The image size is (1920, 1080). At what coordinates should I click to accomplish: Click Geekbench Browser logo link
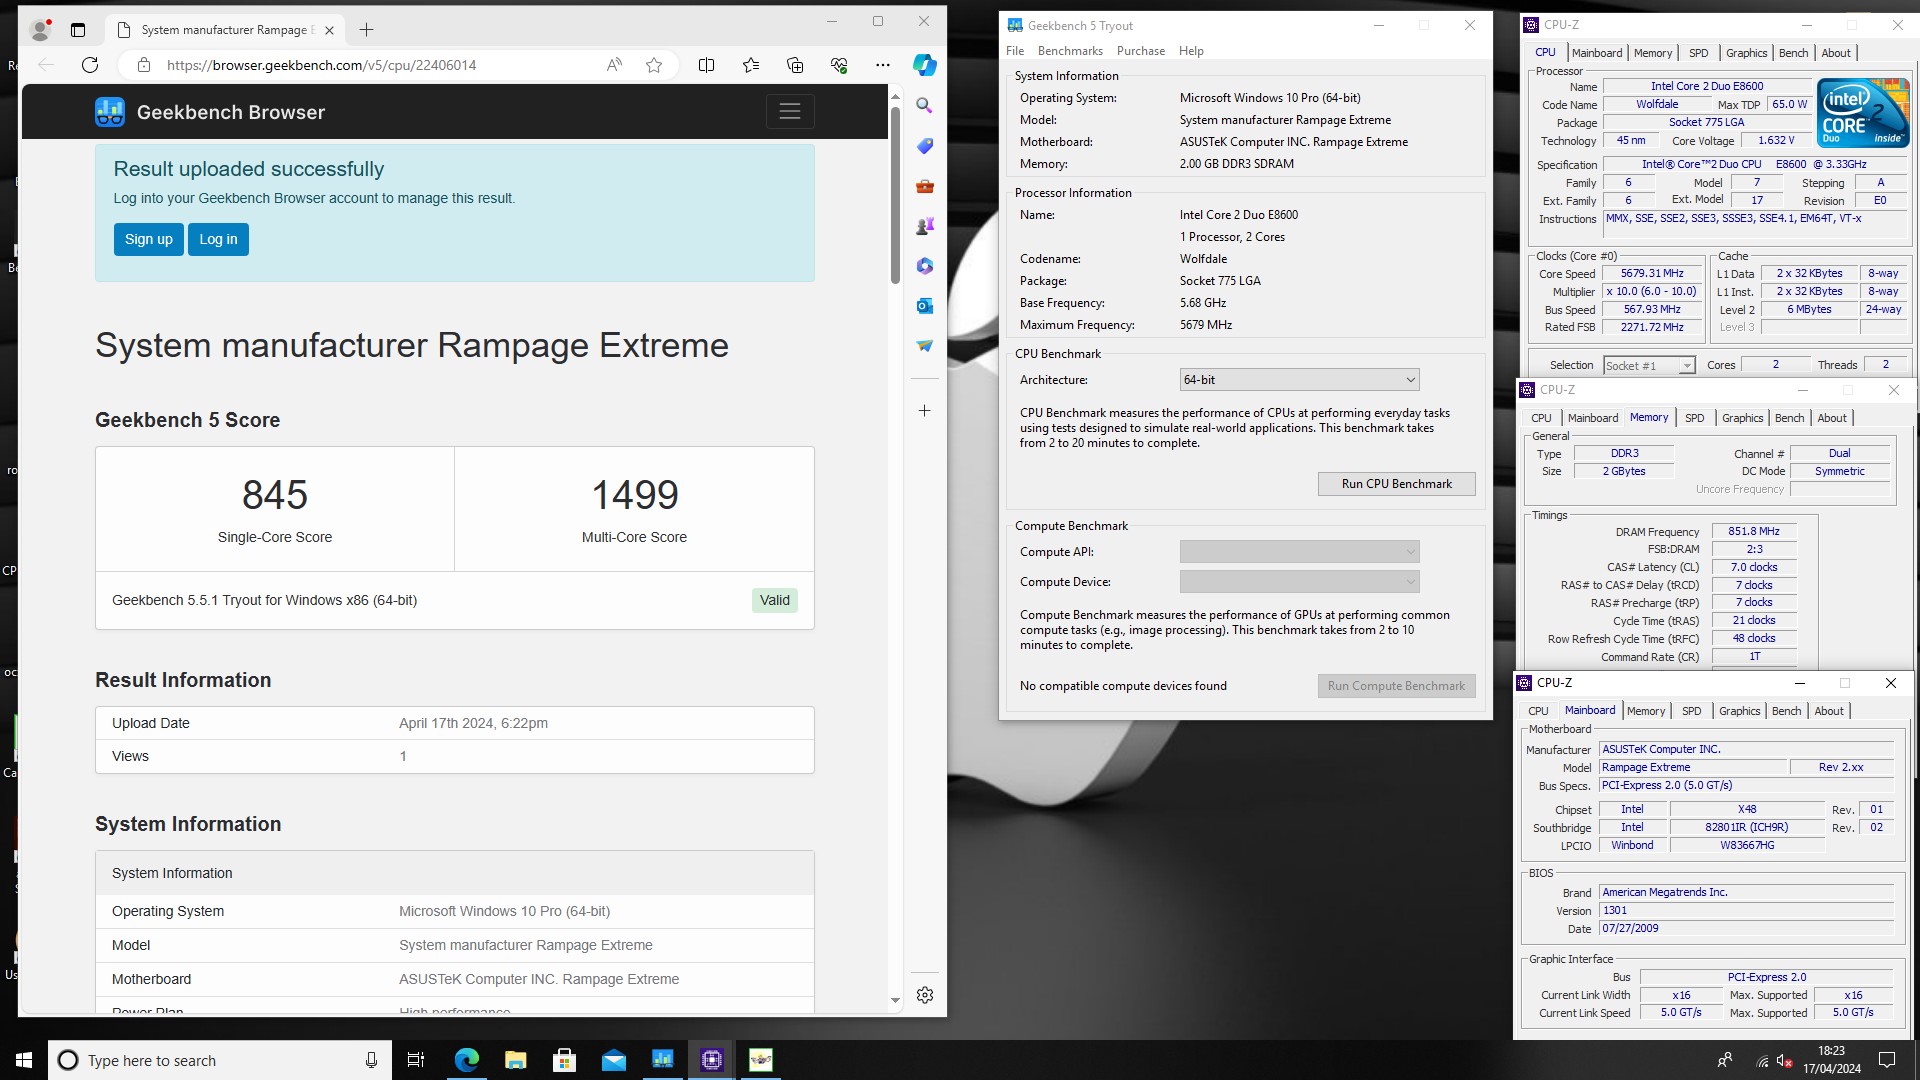pos(210,112)
